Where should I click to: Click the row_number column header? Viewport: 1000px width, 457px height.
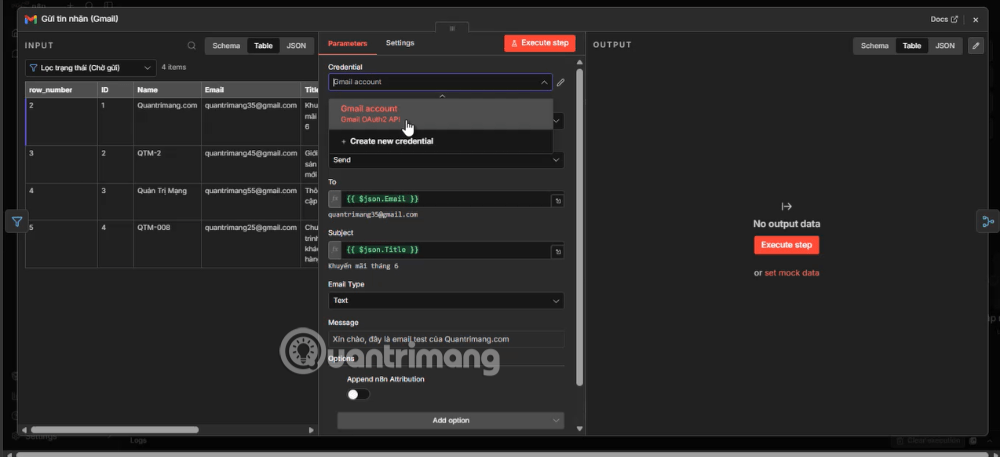coord(61,90)
